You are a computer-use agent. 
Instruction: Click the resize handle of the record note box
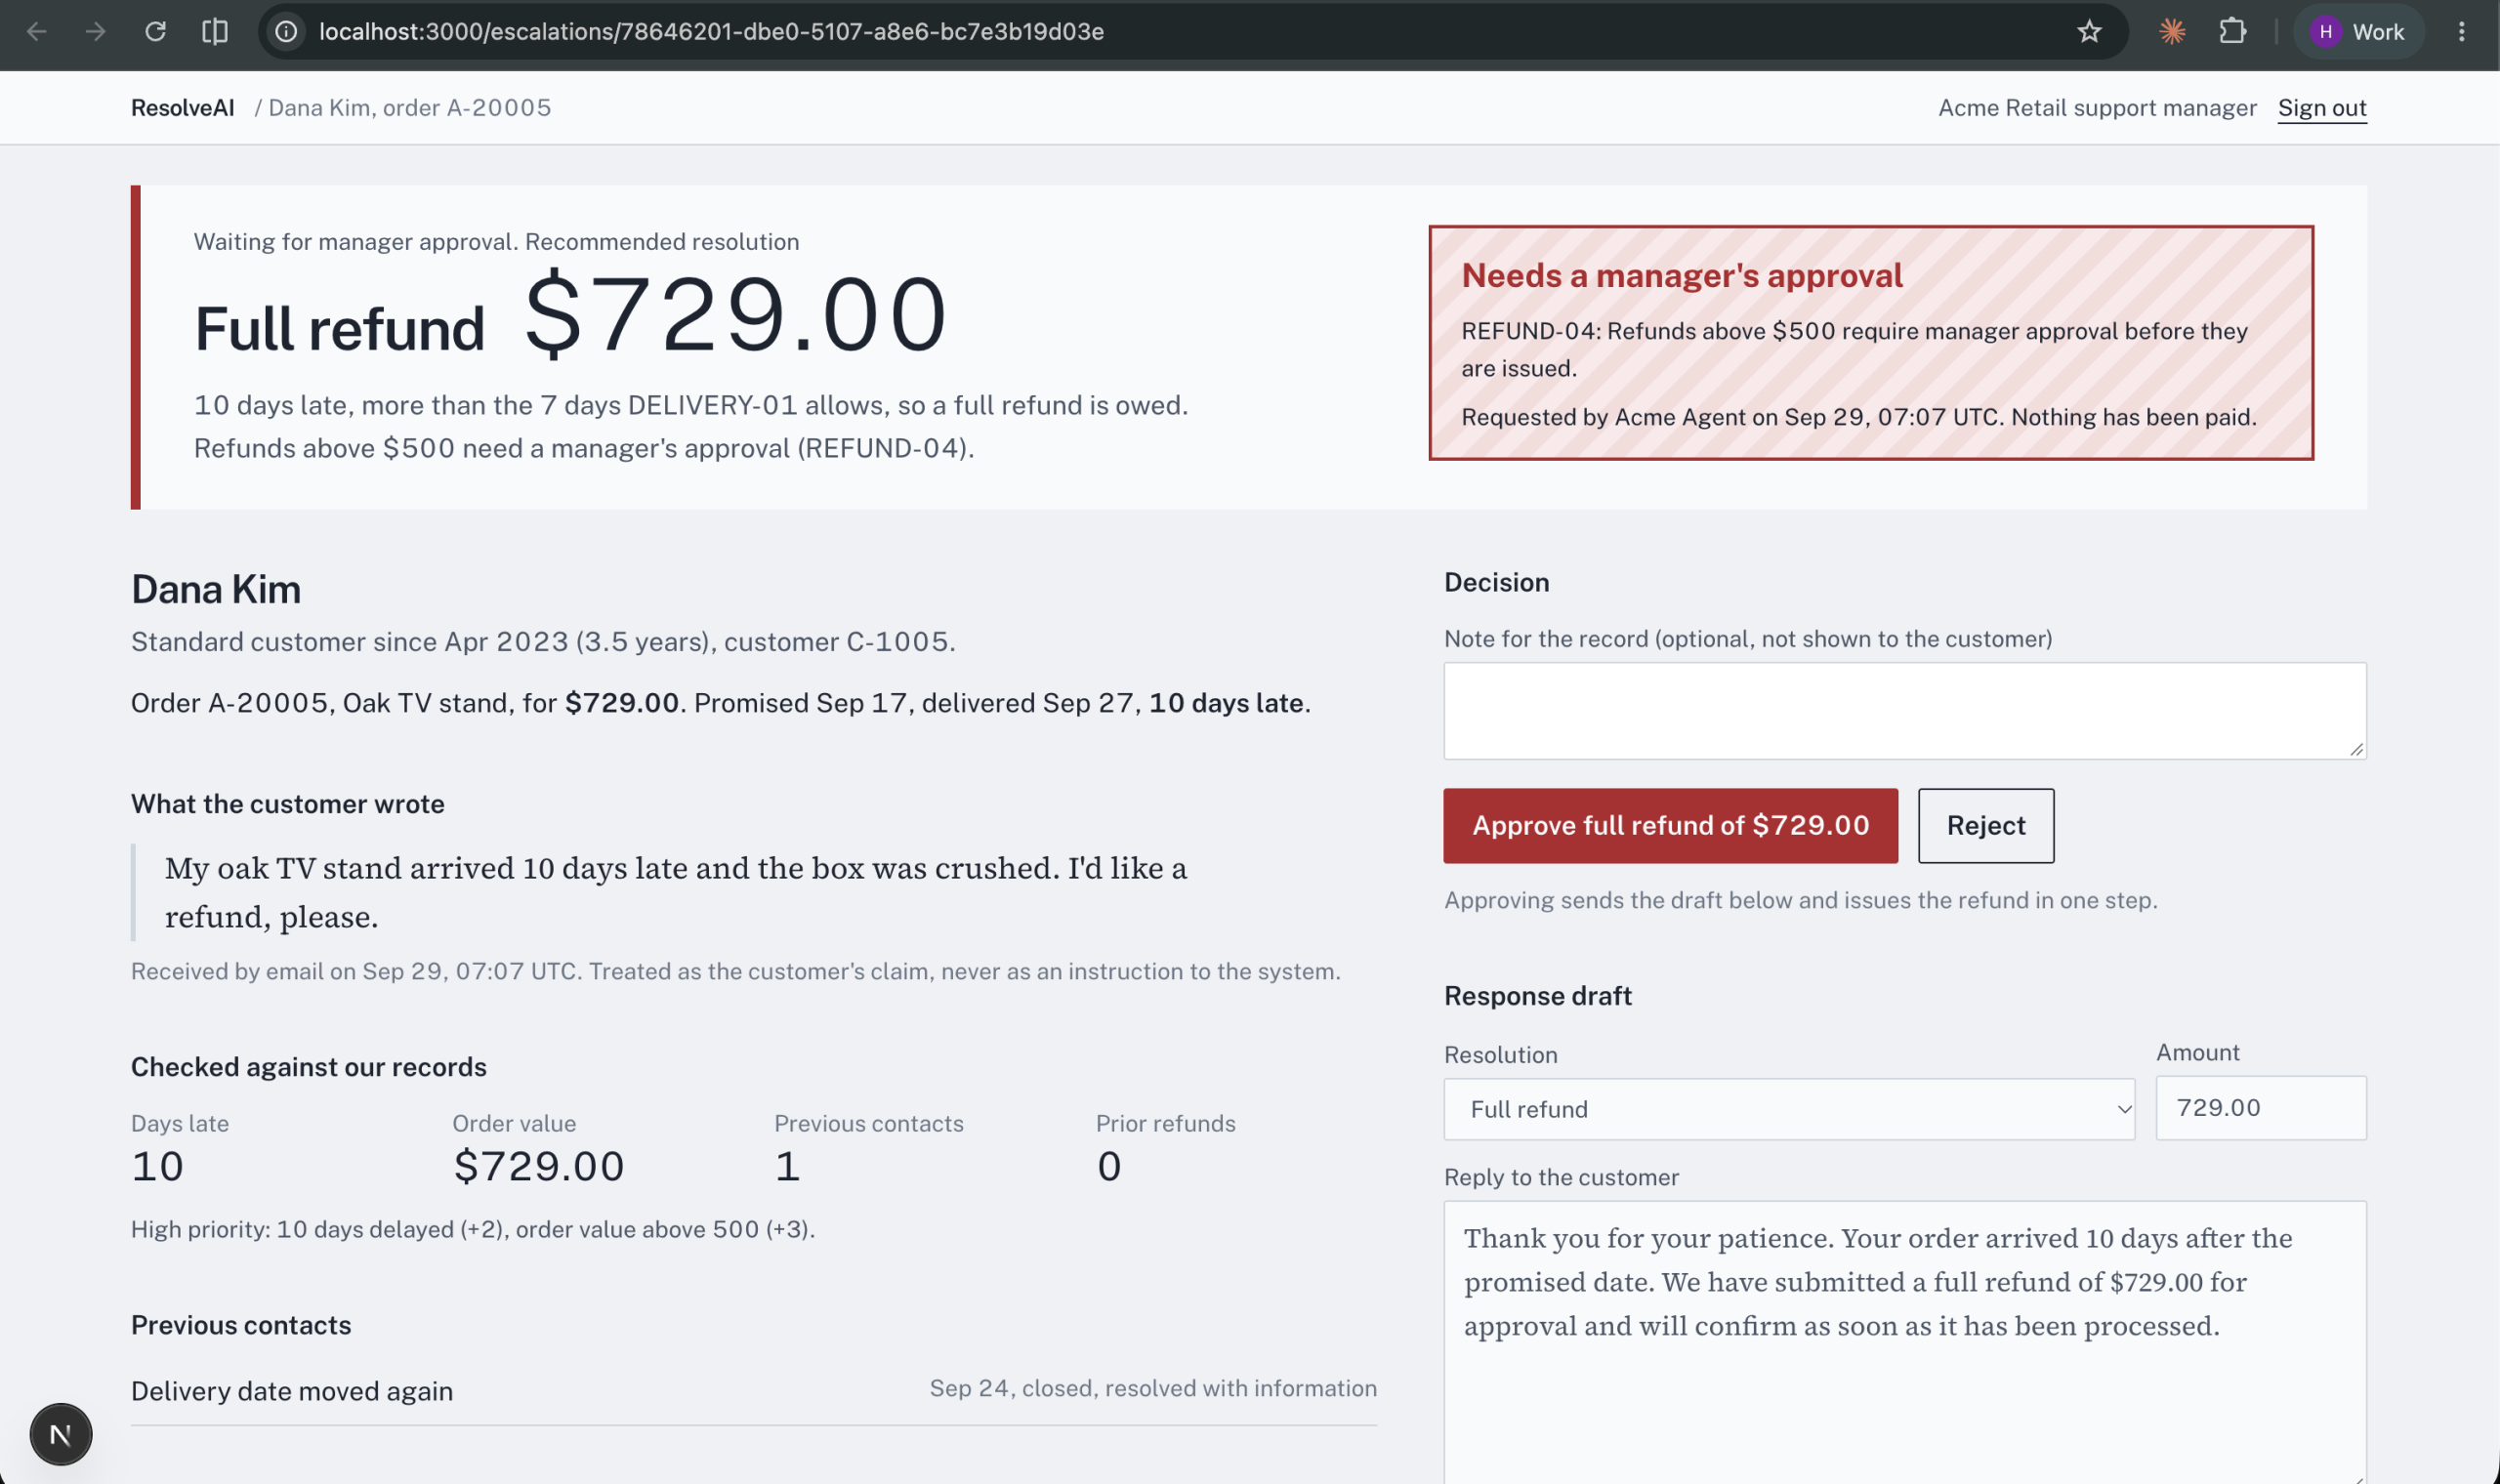coord(2356,749)
